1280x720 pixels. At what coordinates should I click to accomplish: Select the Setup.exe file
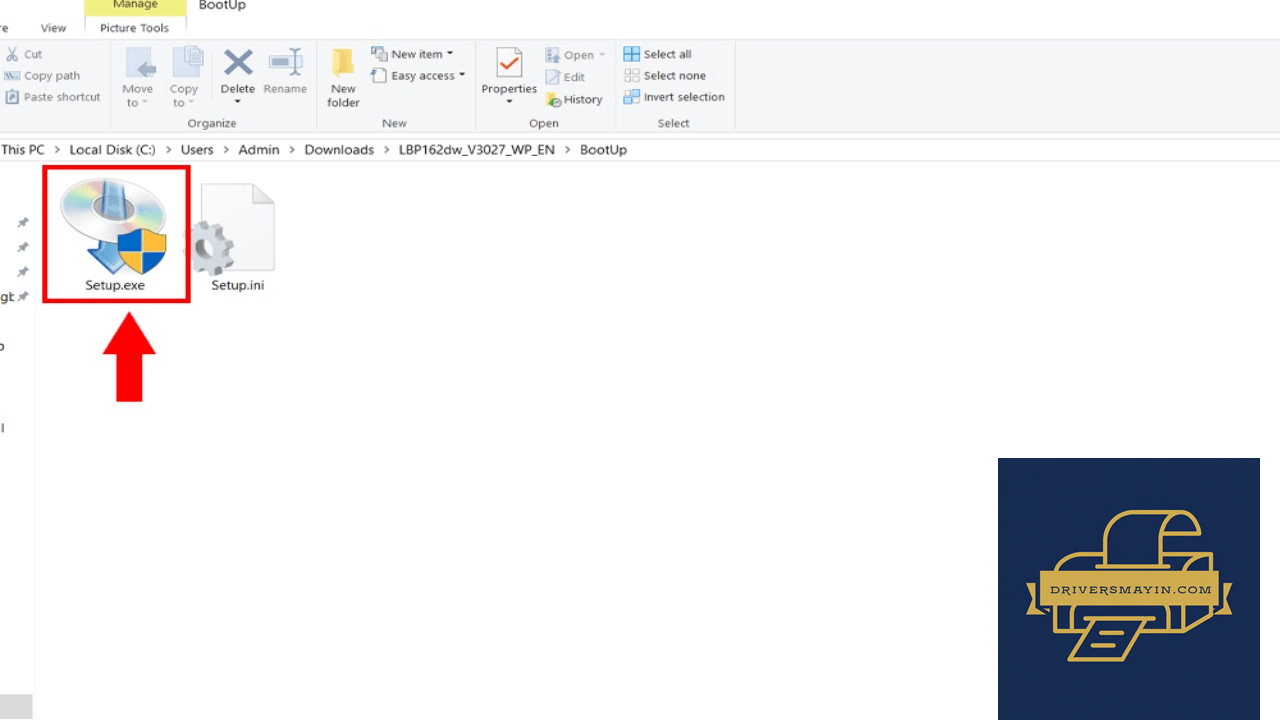(x=115, y=234)
